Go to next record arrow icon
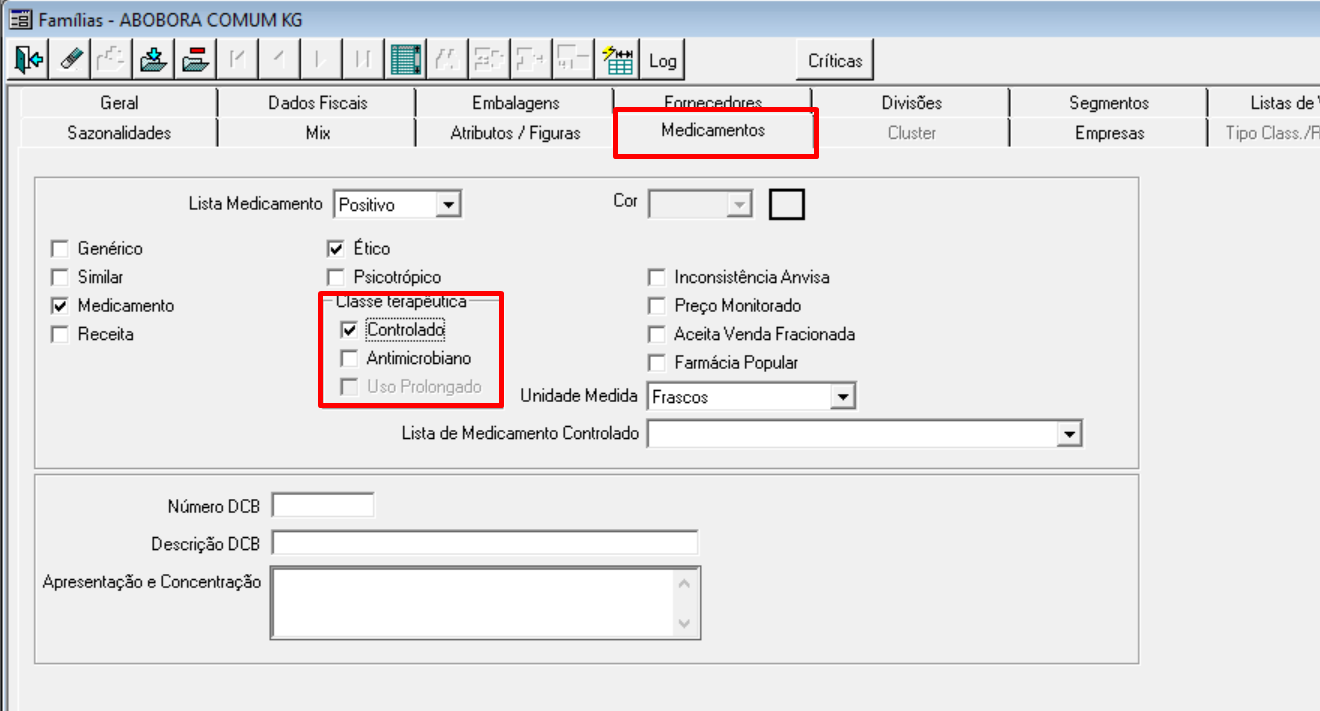Screen dimensions: 1320x711 pyautogui.click(x=320, y=60)
